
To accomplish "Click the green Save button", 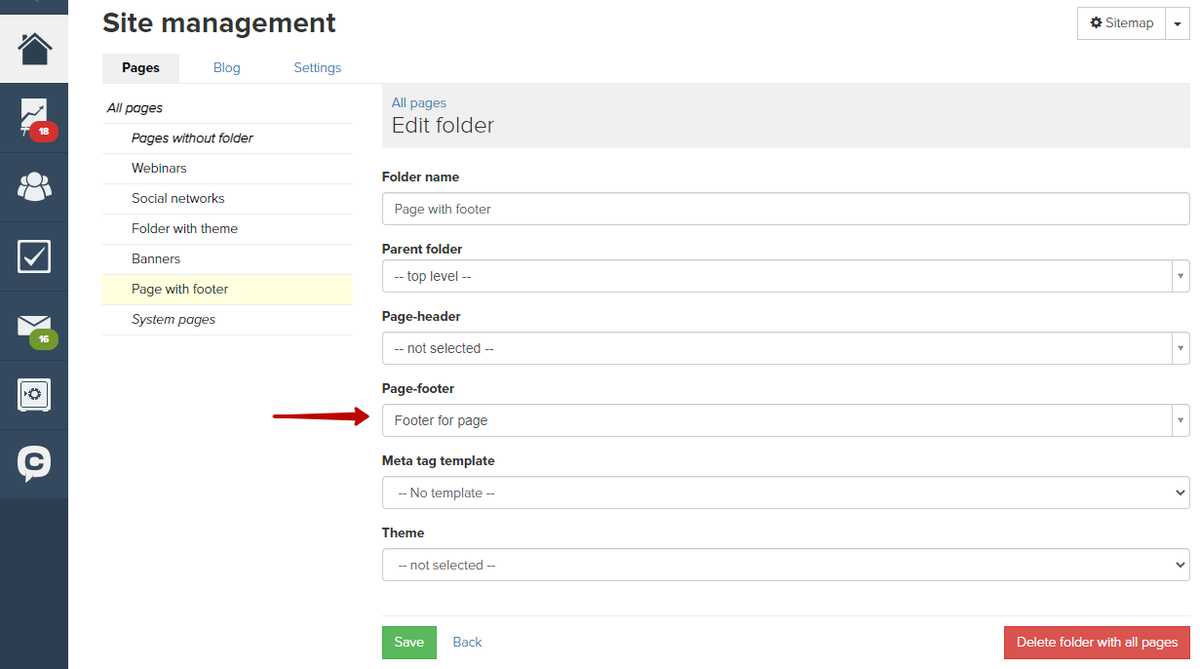I will [x=409, y=642].
